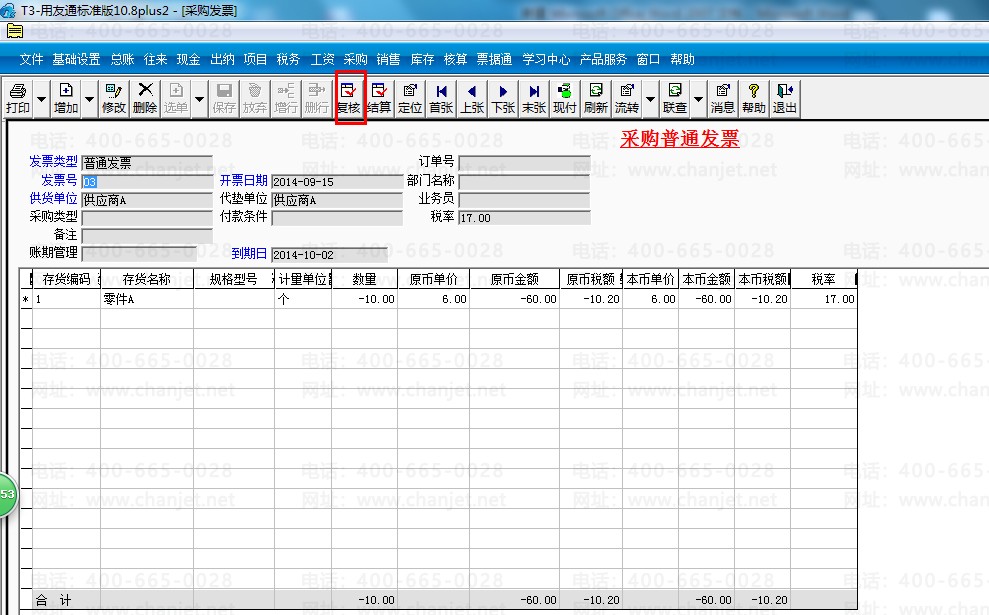The height and width of the screenshot is (615, 989).
Task: Click the 开票日期 date field
Action: coord(336,182)
